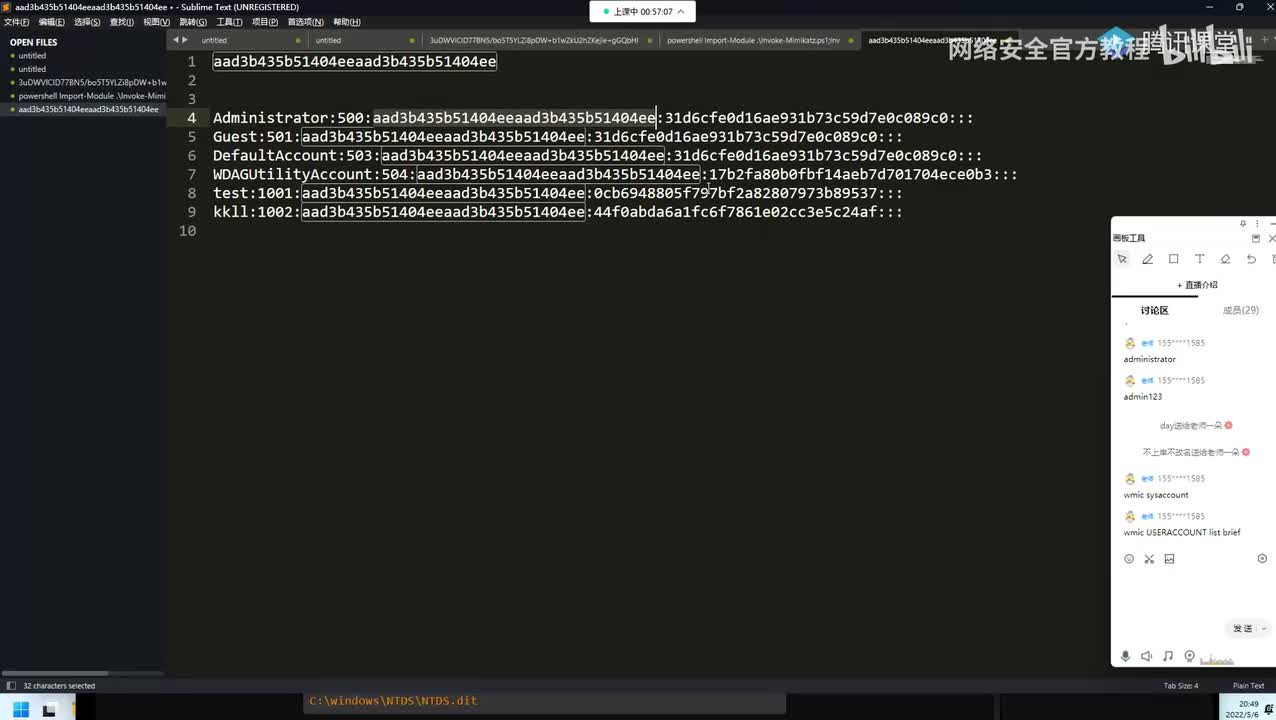Open the 帮助(H) menu
Viewport: 1276px width, 720px height.
point(347,22)
